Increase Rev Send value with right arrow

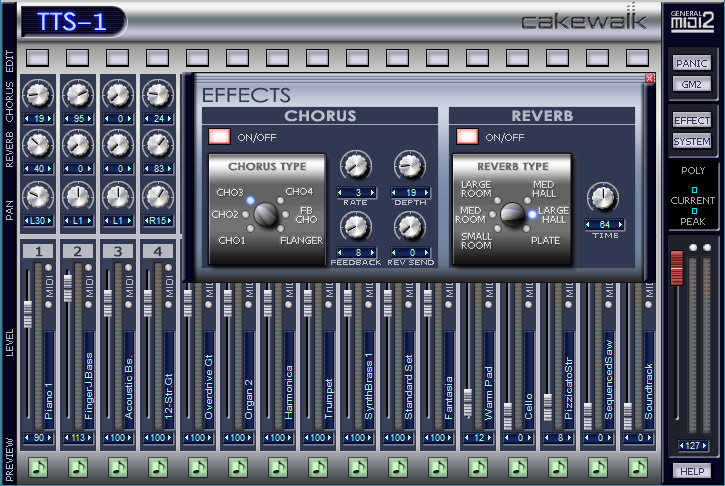(x=427, y=252)
